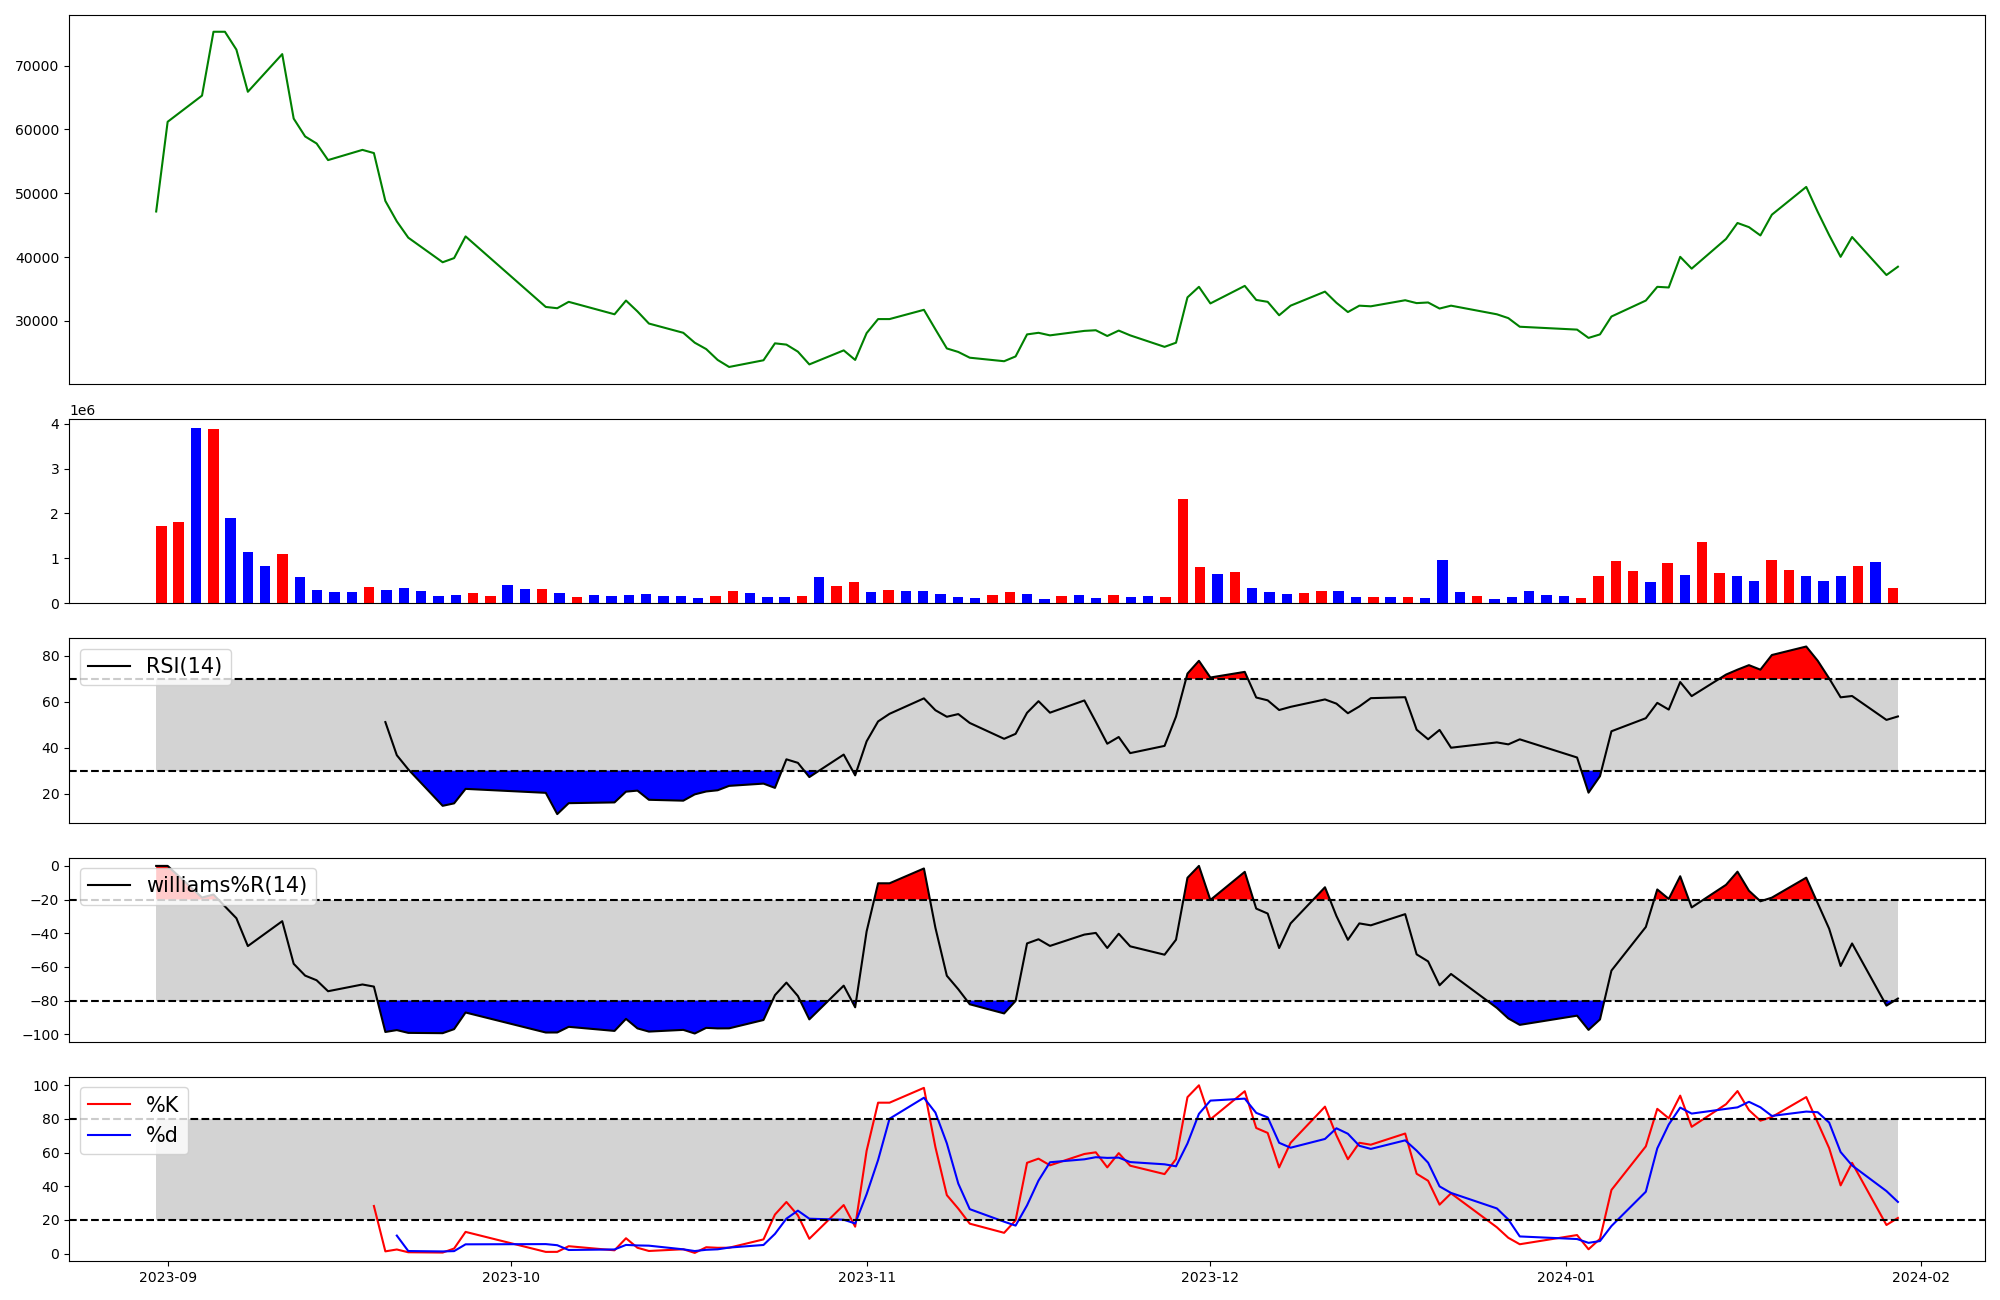Click the tallest blue volume bar
The image size is (2000, 1300).
(x=196, y=516)
